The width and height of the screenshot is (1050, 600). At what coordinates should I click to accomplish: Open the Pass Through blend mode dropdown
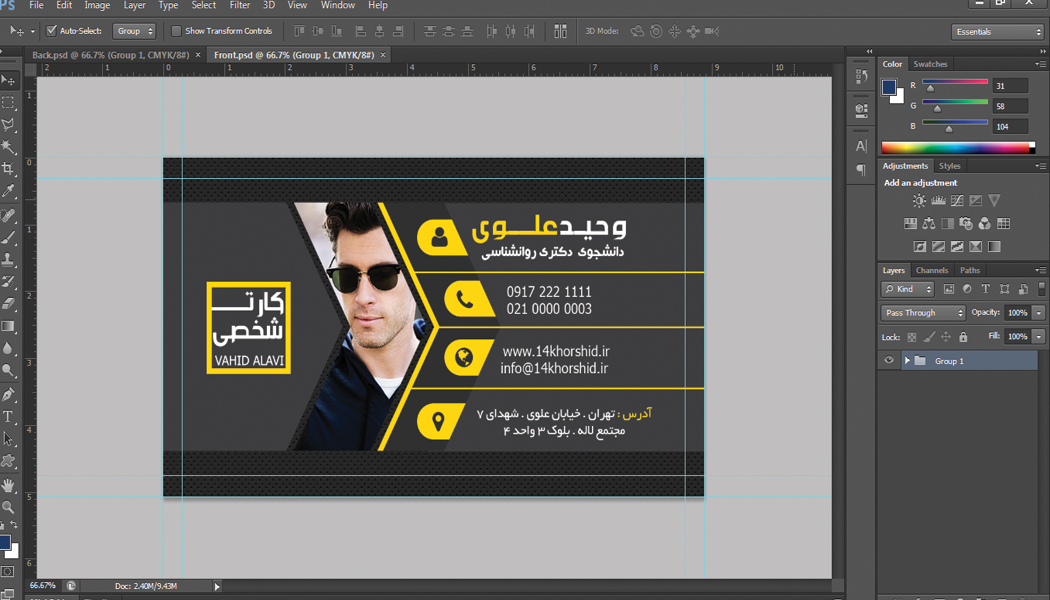click(x=923, y=313)
